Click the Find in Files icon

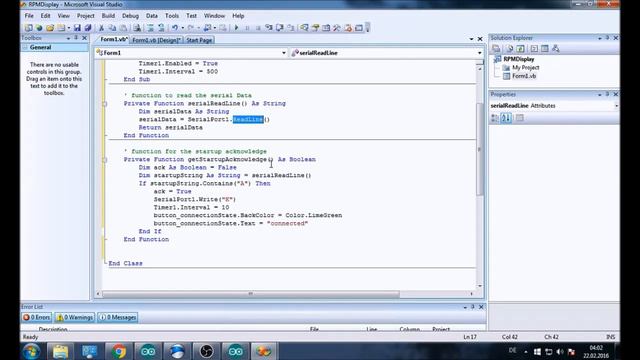pyautogui.click(x=137, y=28)
